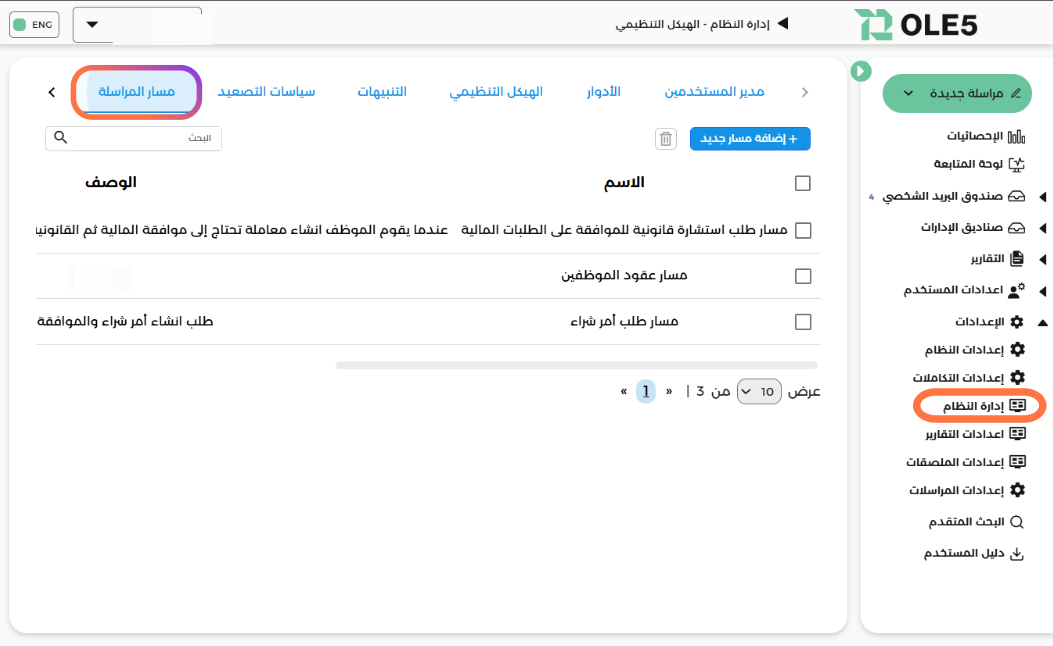Check the مسار عقود الموظفين row
This screenshot has width=1053, height=646.
pyautogui.click(x=802, y=276)
